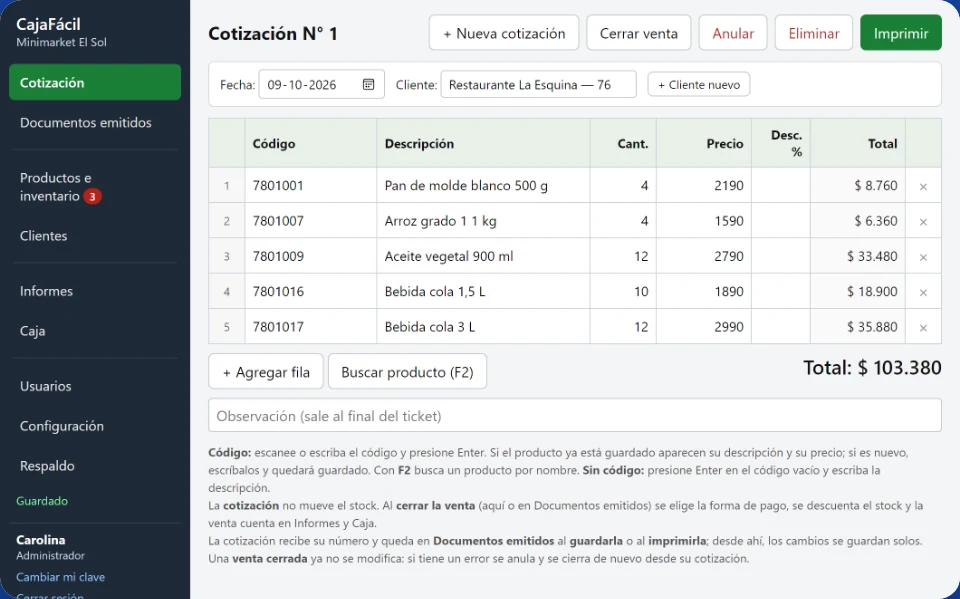Remove the Pan de molde blanco row

coord(923,186)
